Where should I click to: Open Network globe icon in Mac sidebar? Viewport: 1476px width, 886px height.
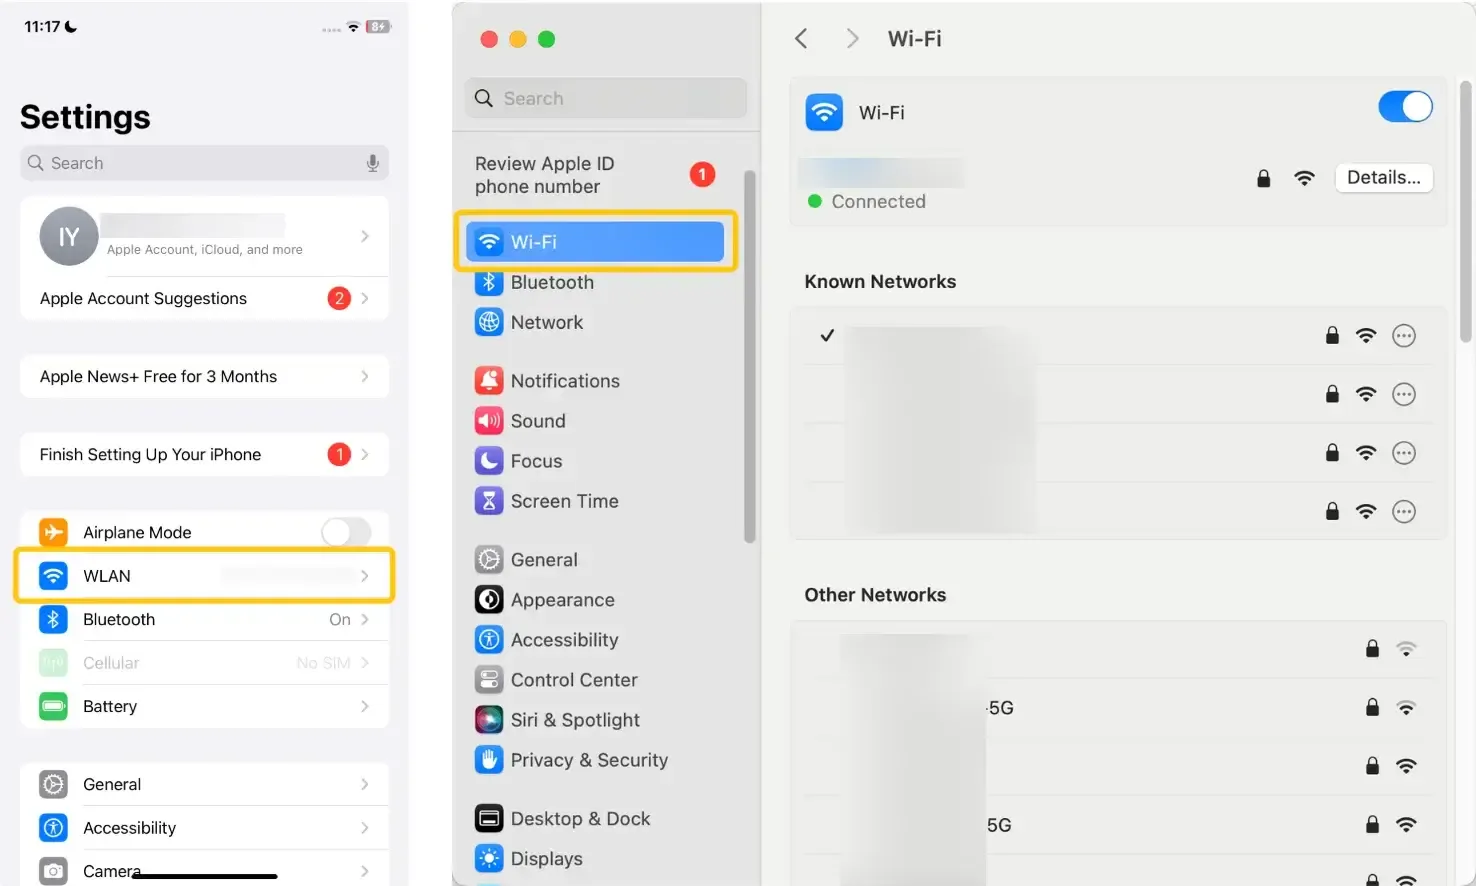point(488,323)
